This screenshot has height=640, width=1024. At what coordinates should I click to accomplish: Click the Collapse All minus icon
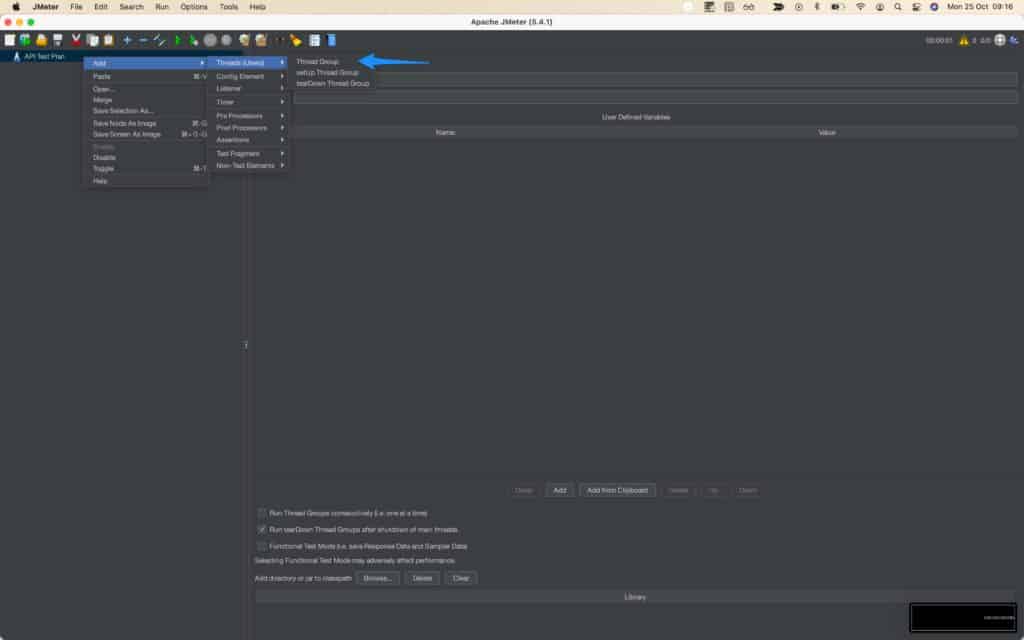143,40
